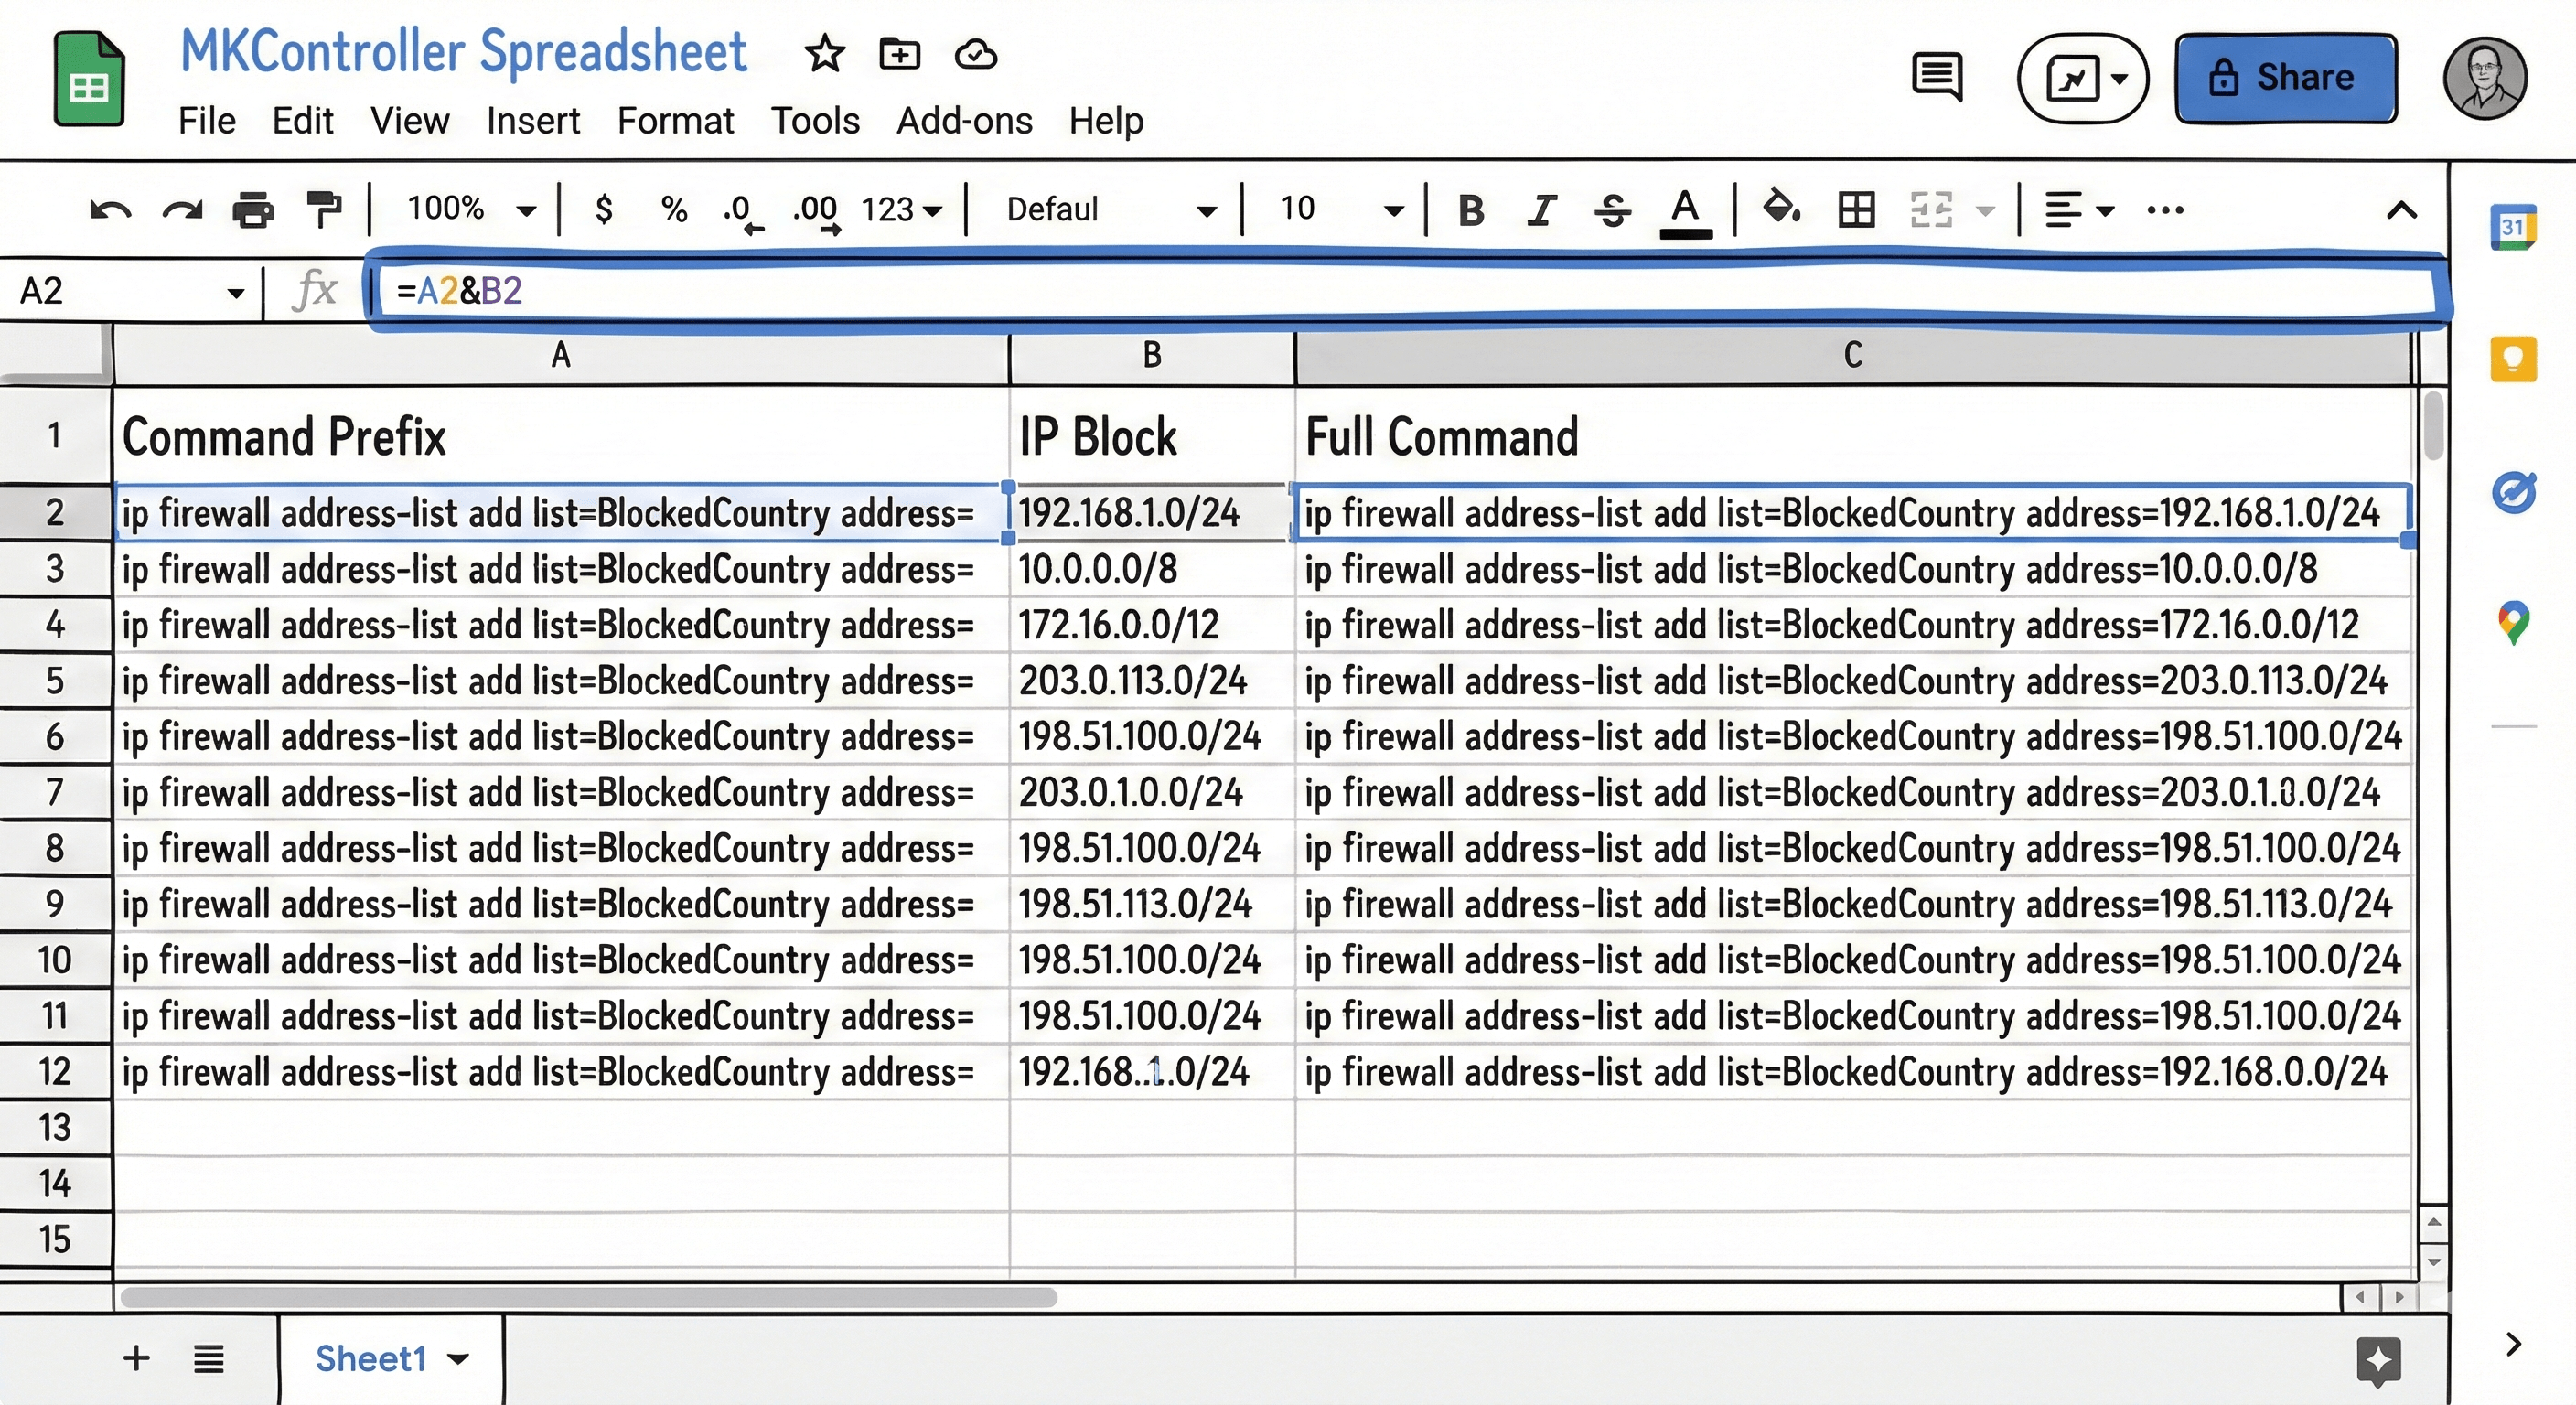Open comment history
The height and width of the screenshot is (1405, 2576).
pos(1936,77)
